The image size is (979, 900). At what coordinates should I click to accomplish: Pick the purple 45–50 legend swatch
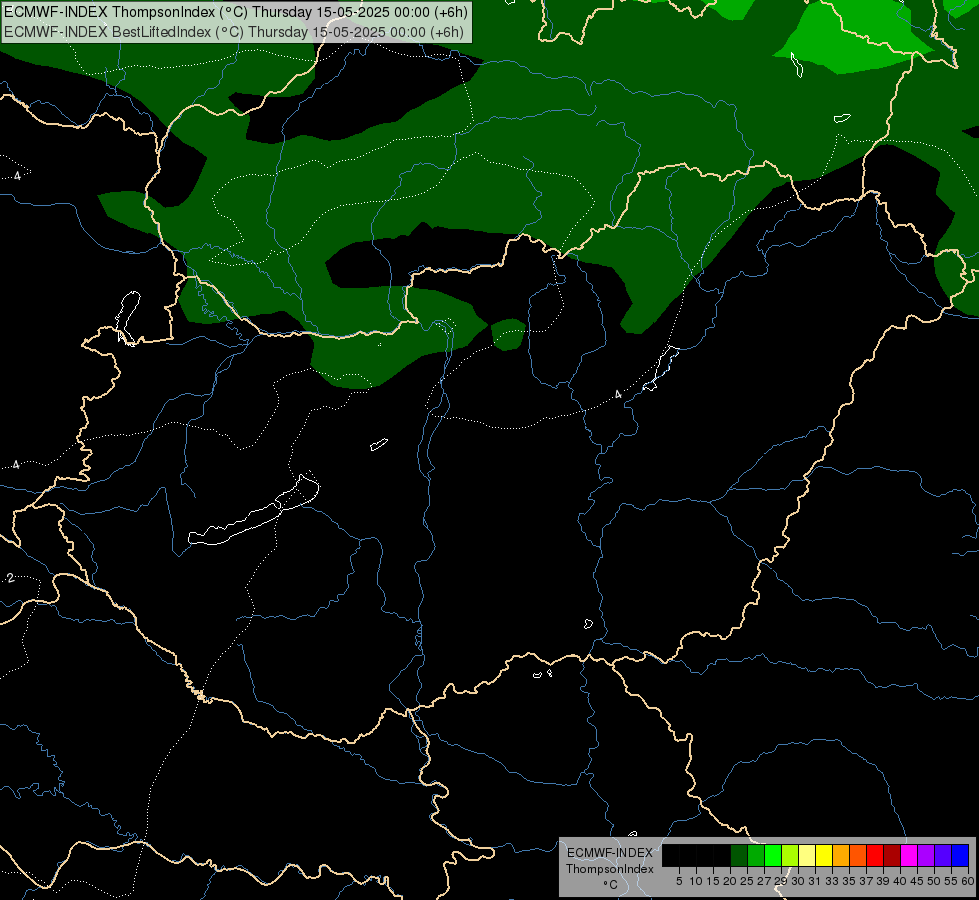926,855
